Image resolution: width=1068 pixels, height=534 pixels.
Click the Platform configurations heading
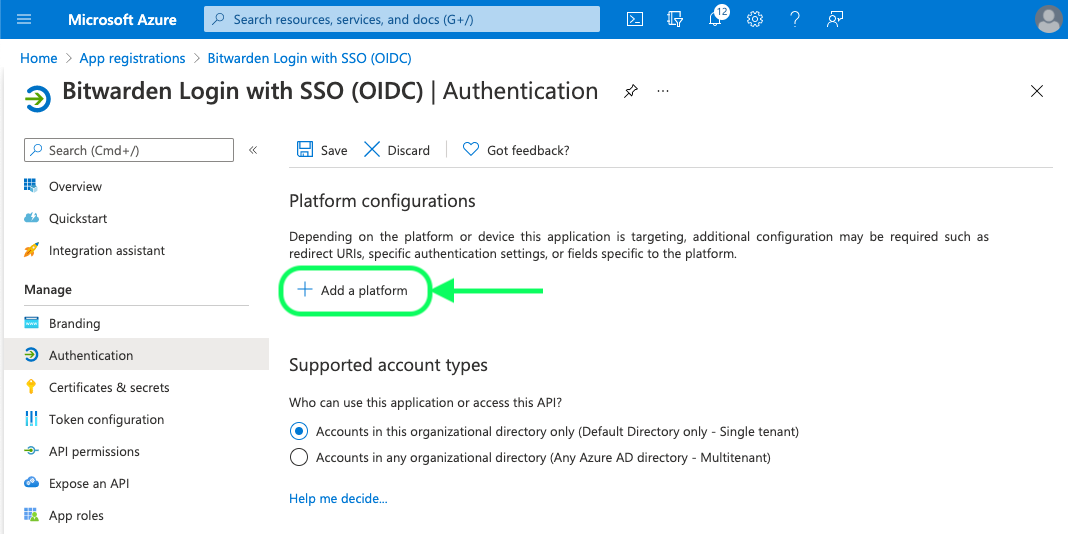tap(382, 201)
